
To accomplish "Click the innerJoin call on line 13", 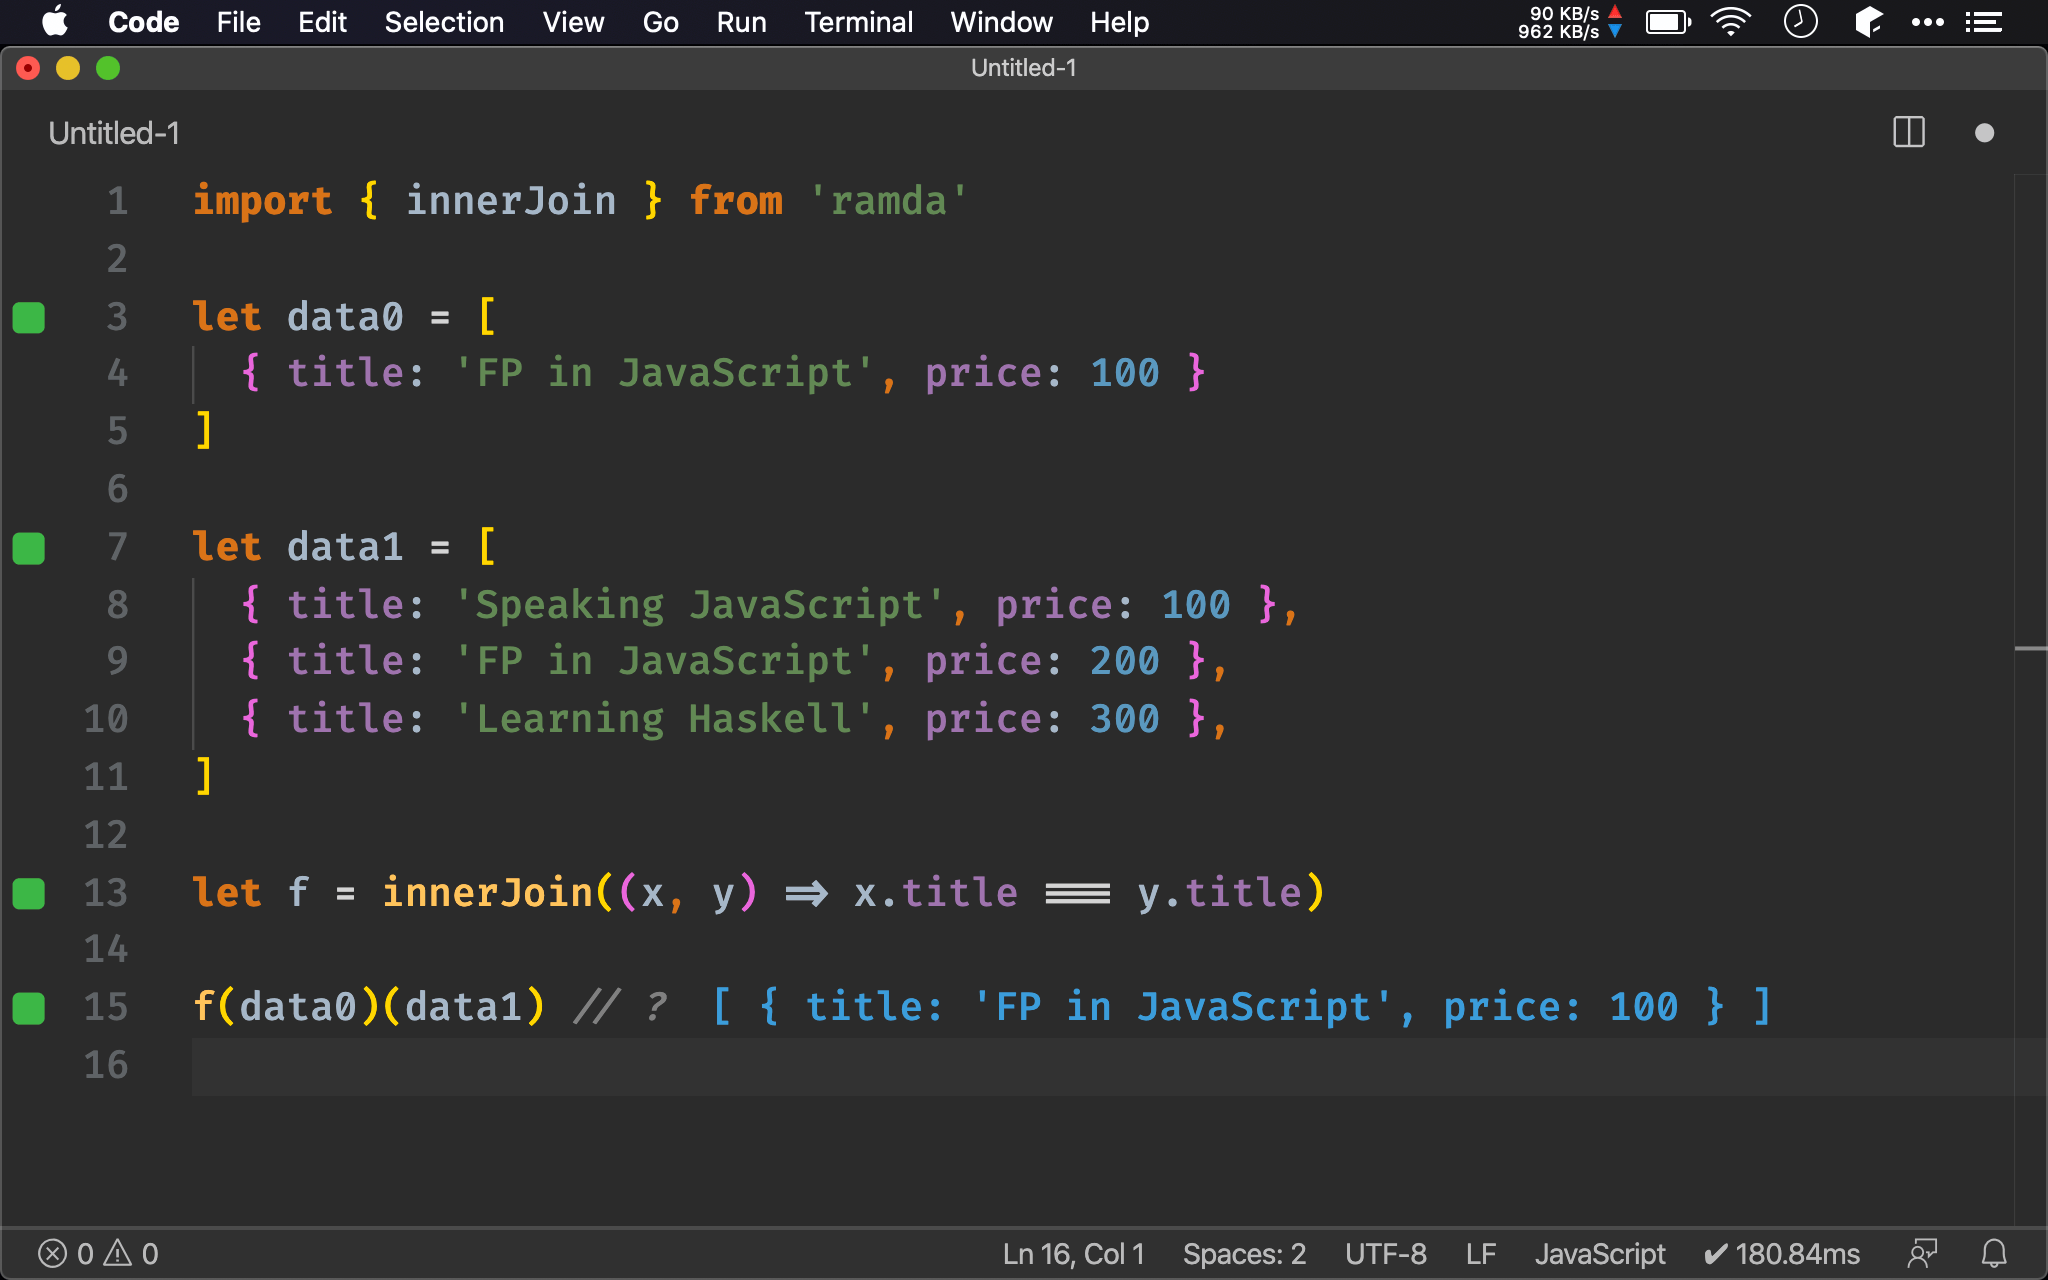I will click(x=488, y=892).
